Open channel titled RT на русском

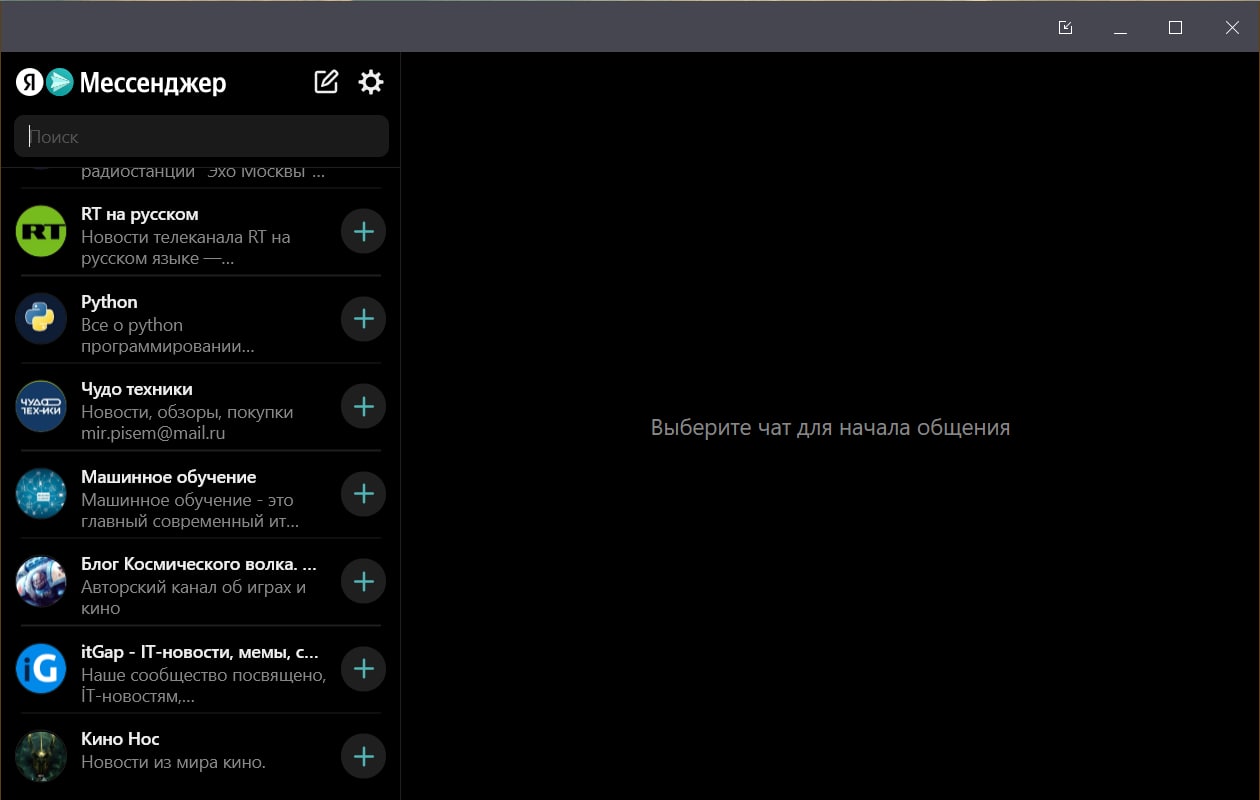tap(140, 214)
